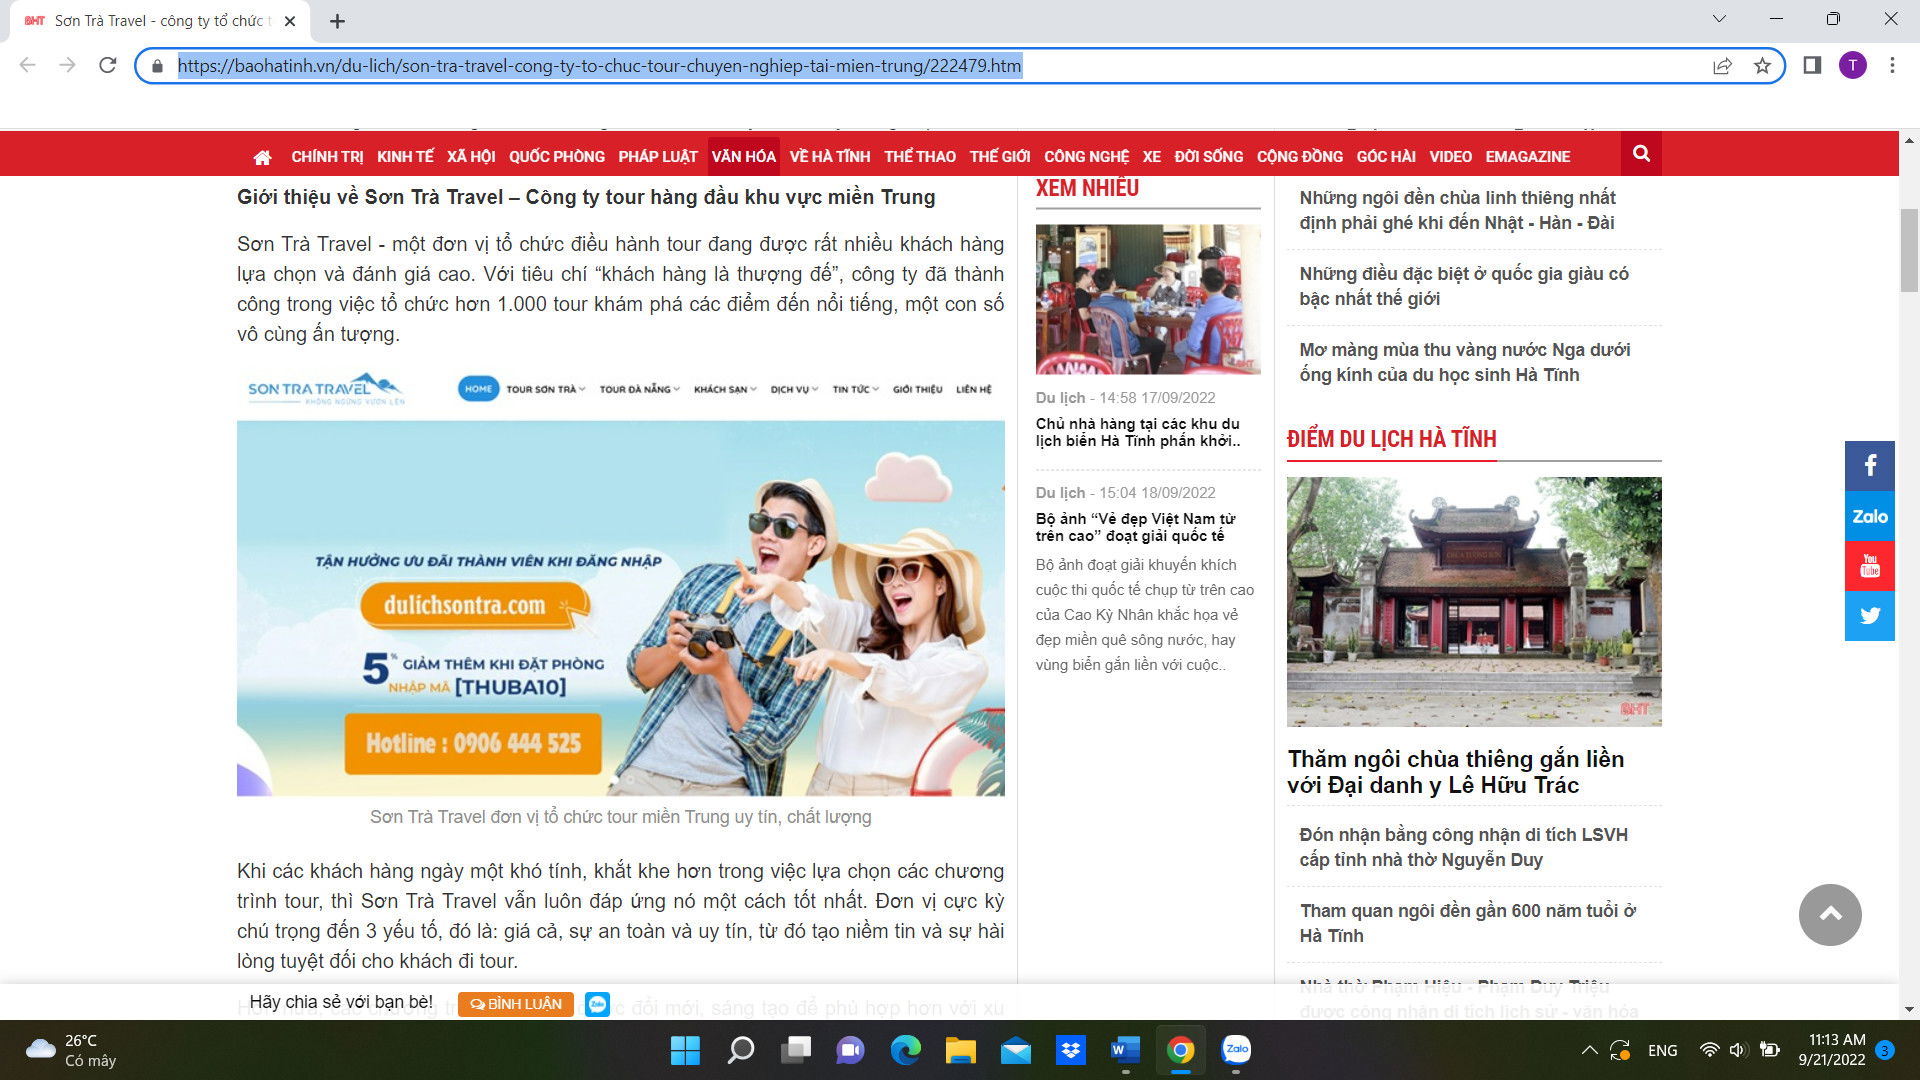Screen dimensions: 1920x1080
Task: Open Teams Chat on taskbar
Action: click(851, 1050)
